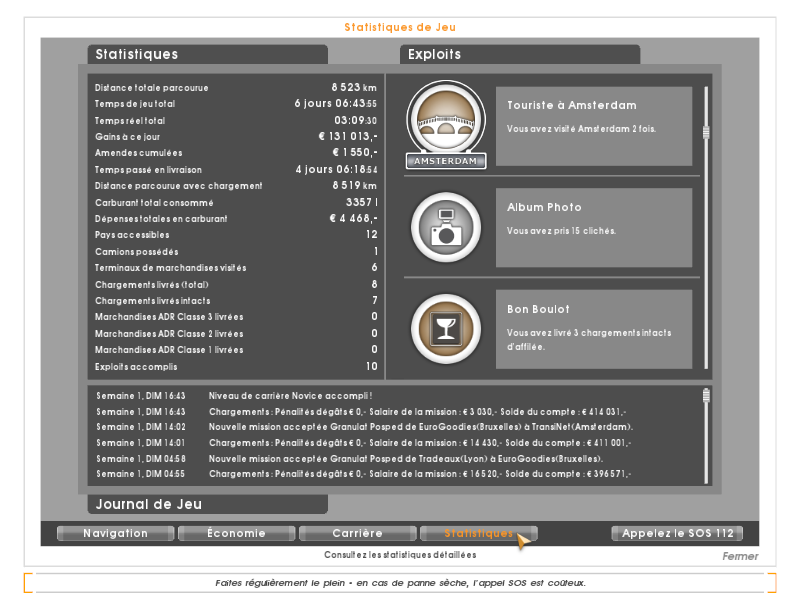Image resolution: width=800 pixels, height=600 pixels.
Task: Click the Album Photo camera badge
Action: pyautogui.click(x=446, y=227)
